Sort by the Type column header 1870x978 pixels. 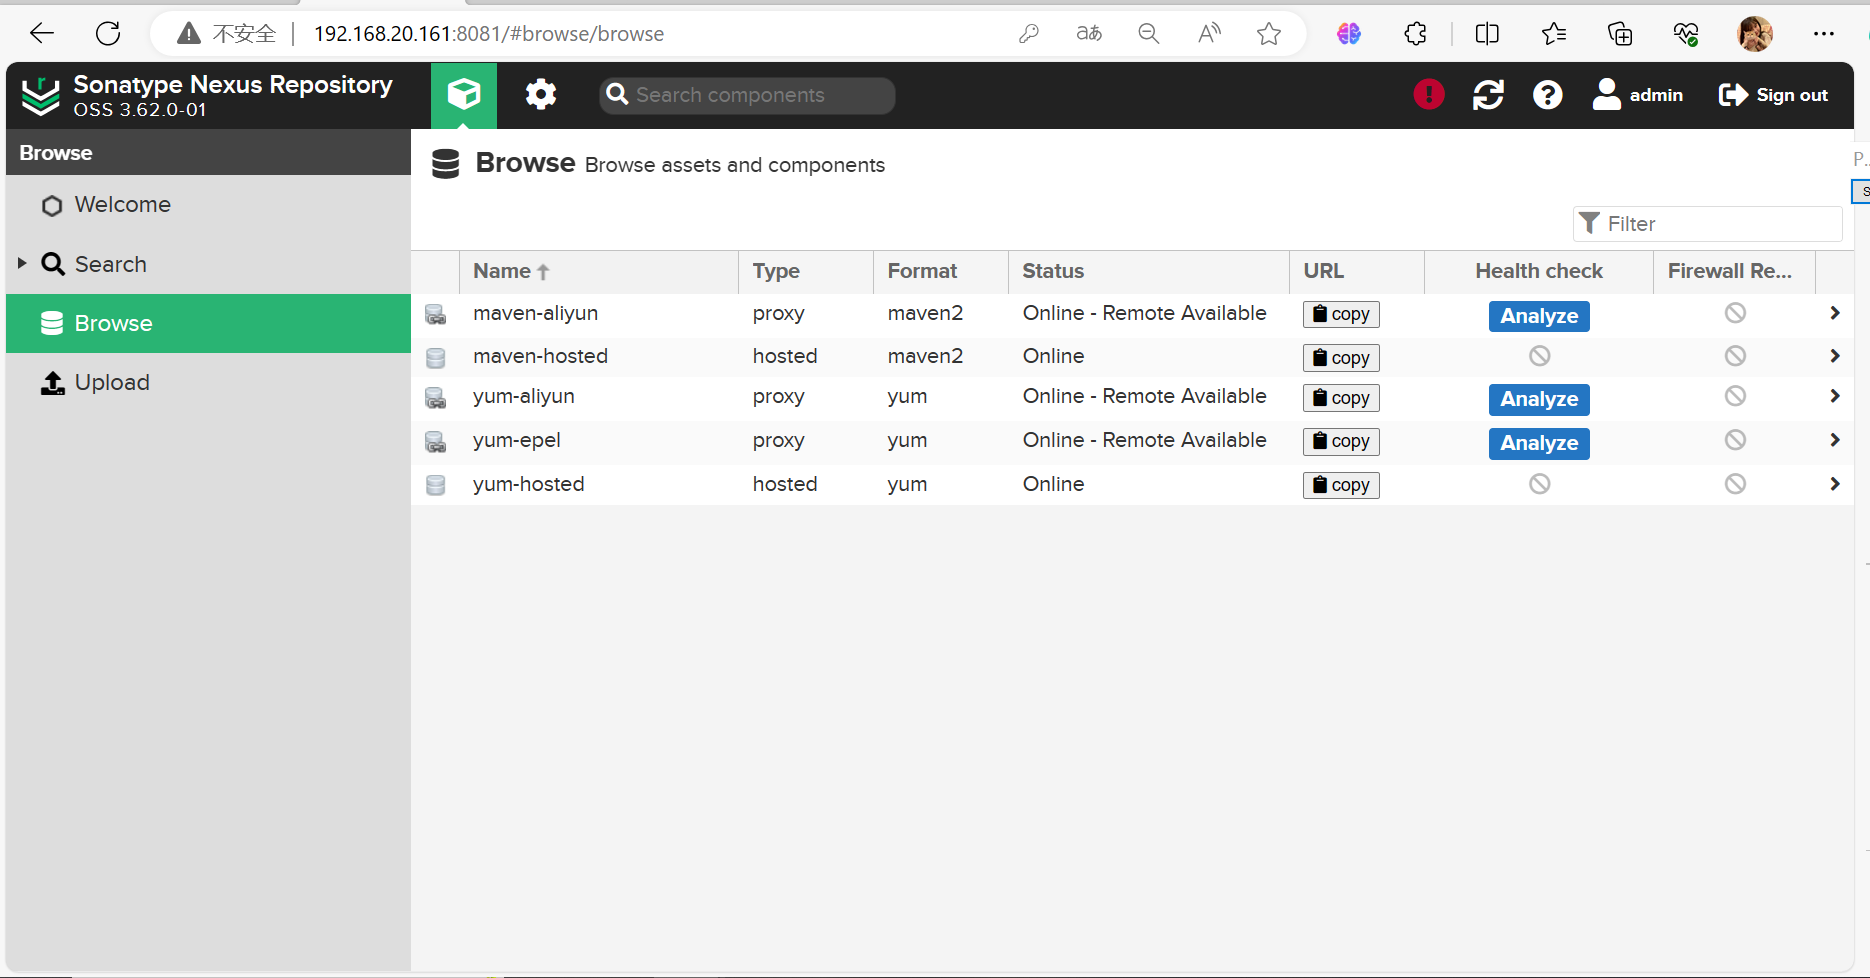pyautogui.click(x=806, y=271)
